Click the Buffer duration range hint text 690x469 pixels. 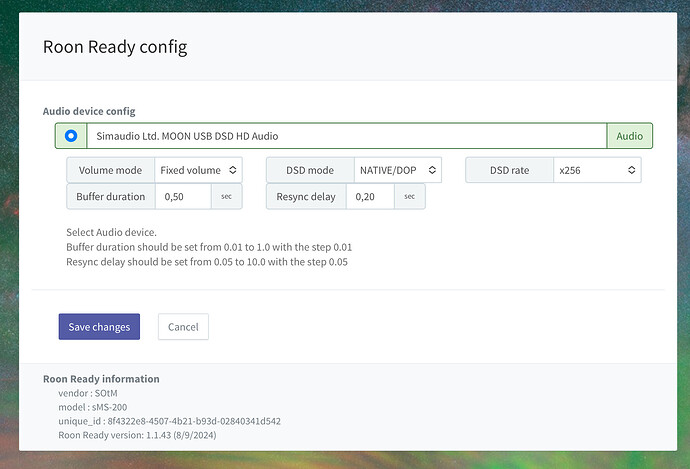pyautogui.click(x=209, y=247)
